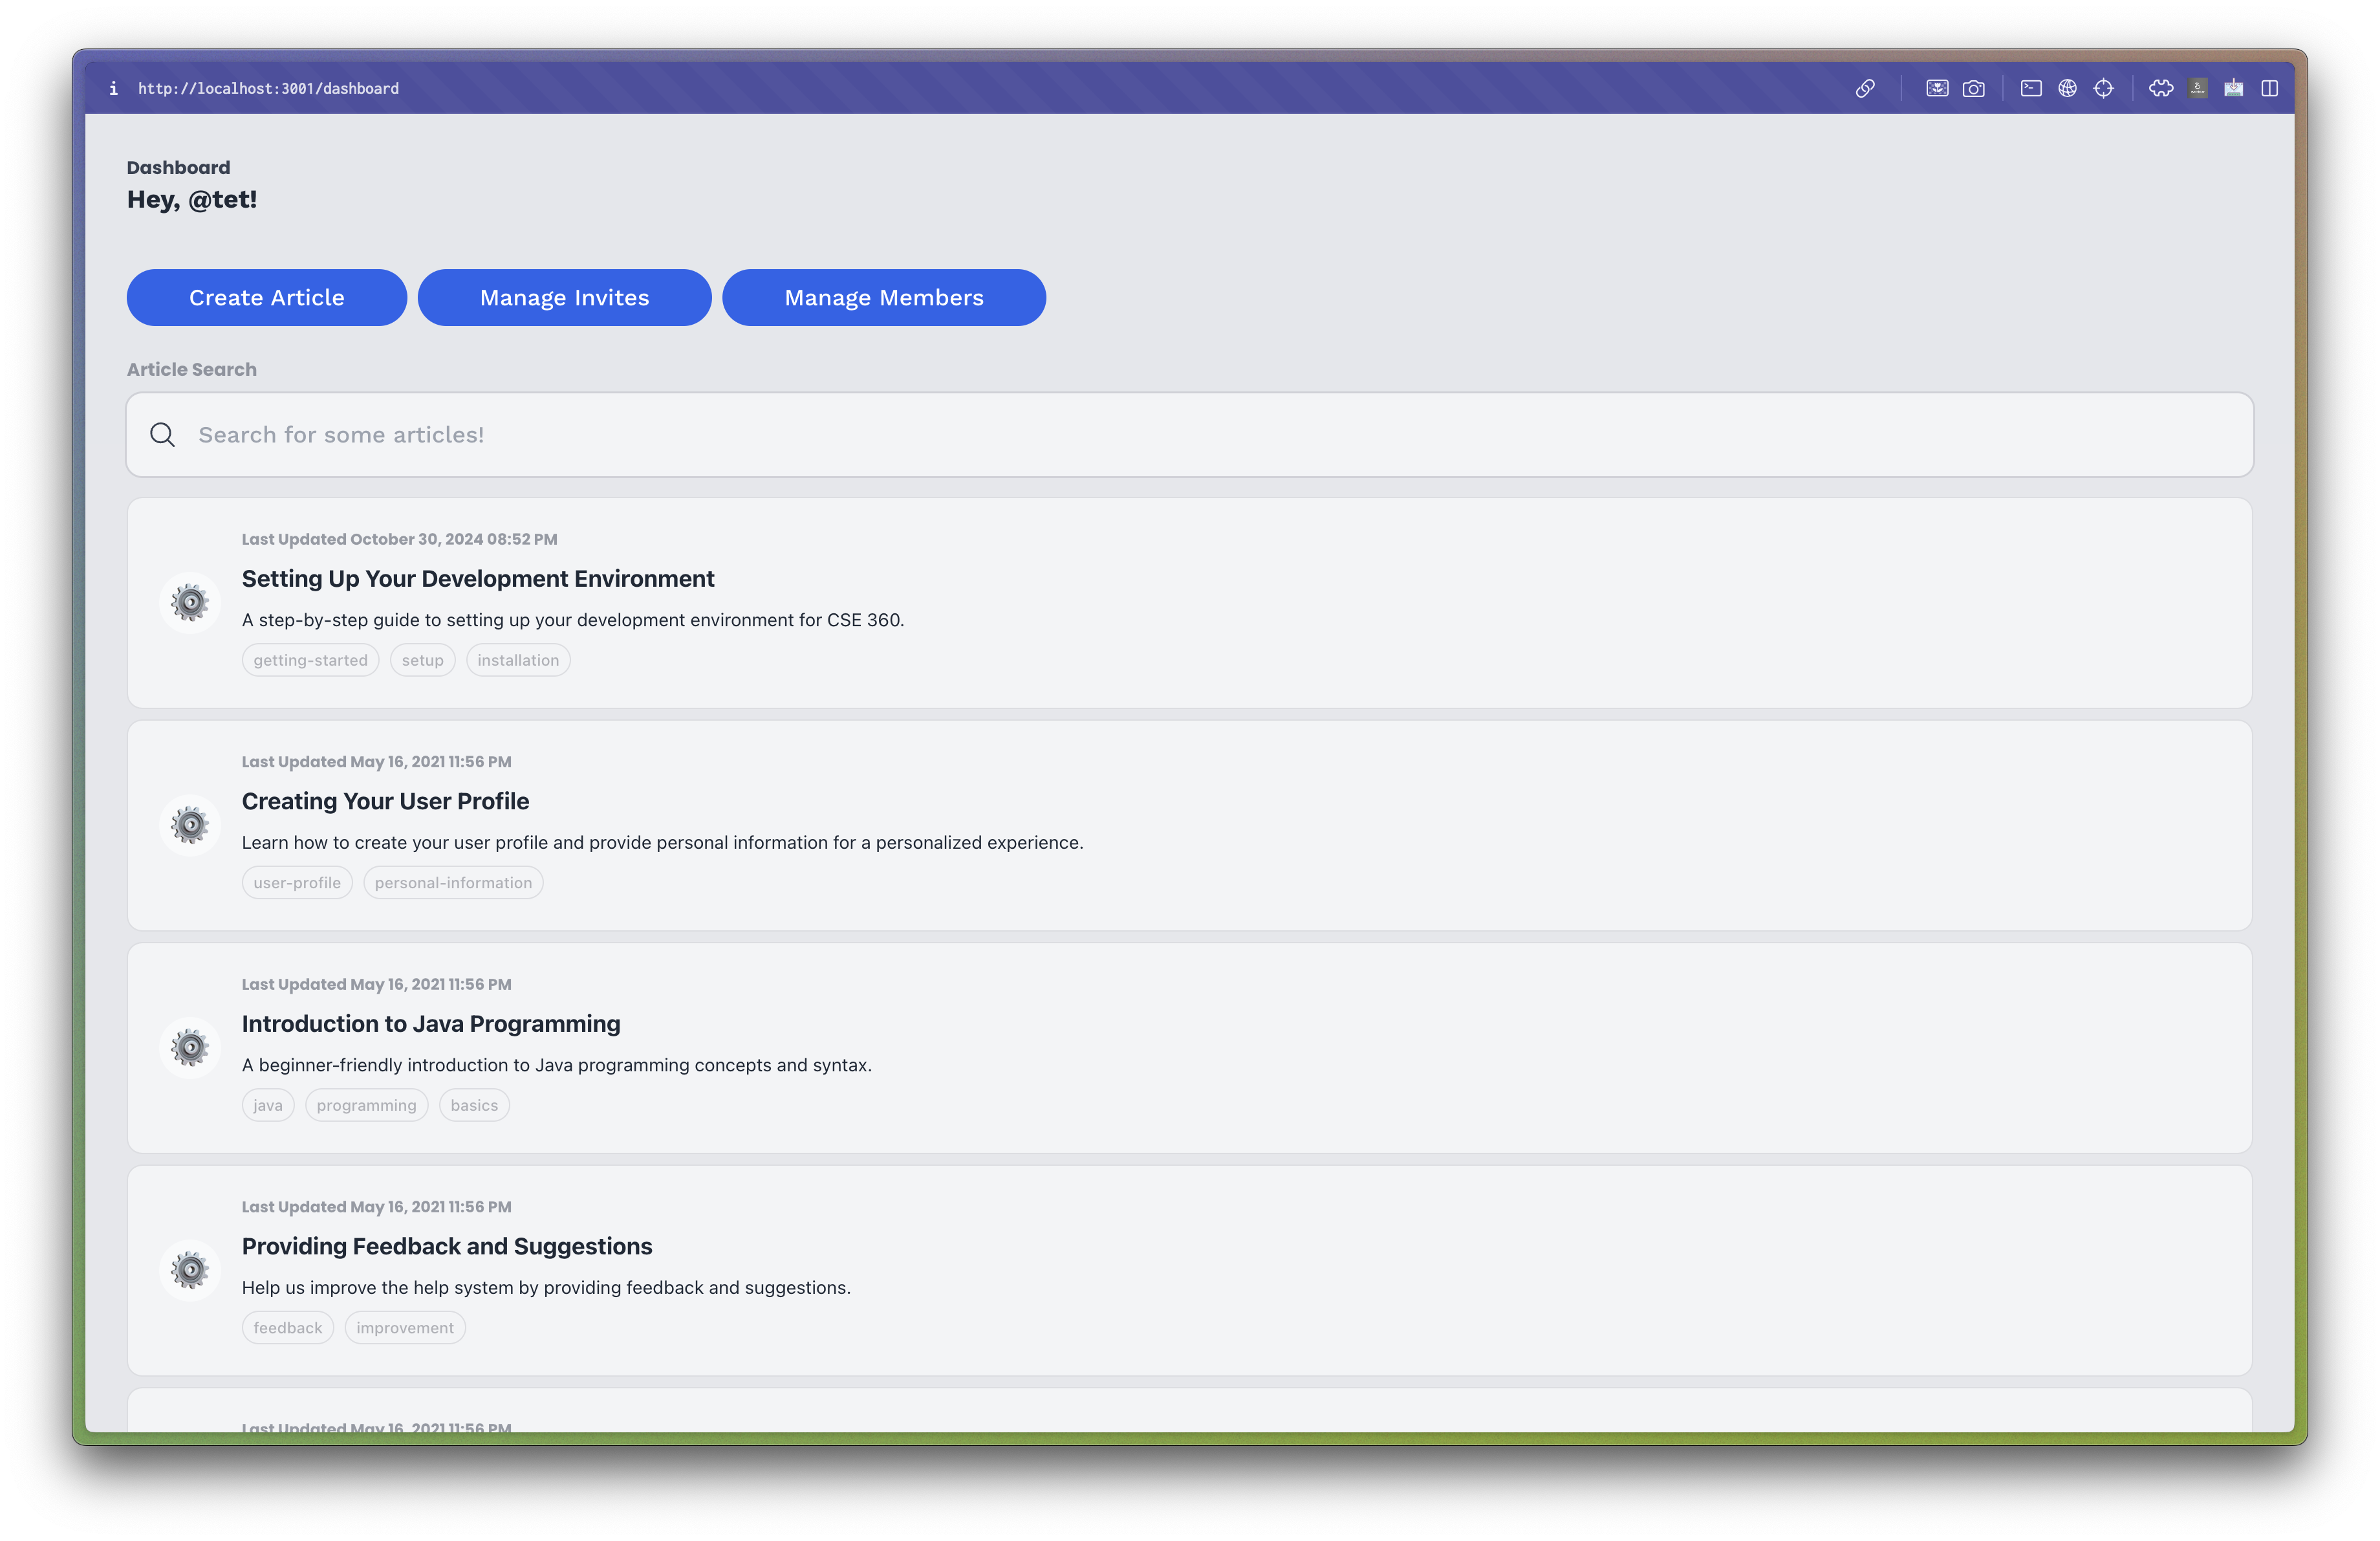
Task: Open the puzzle-piece extensions icon
Action: point(2161,88)
